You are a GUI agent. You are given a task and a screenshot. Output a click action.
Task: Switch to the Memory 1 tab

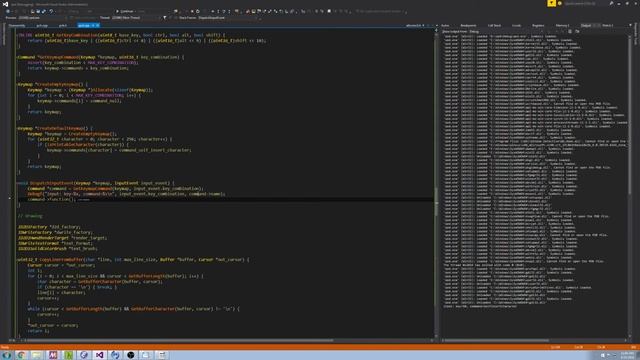pyautogui.click(x=562, y=25)
